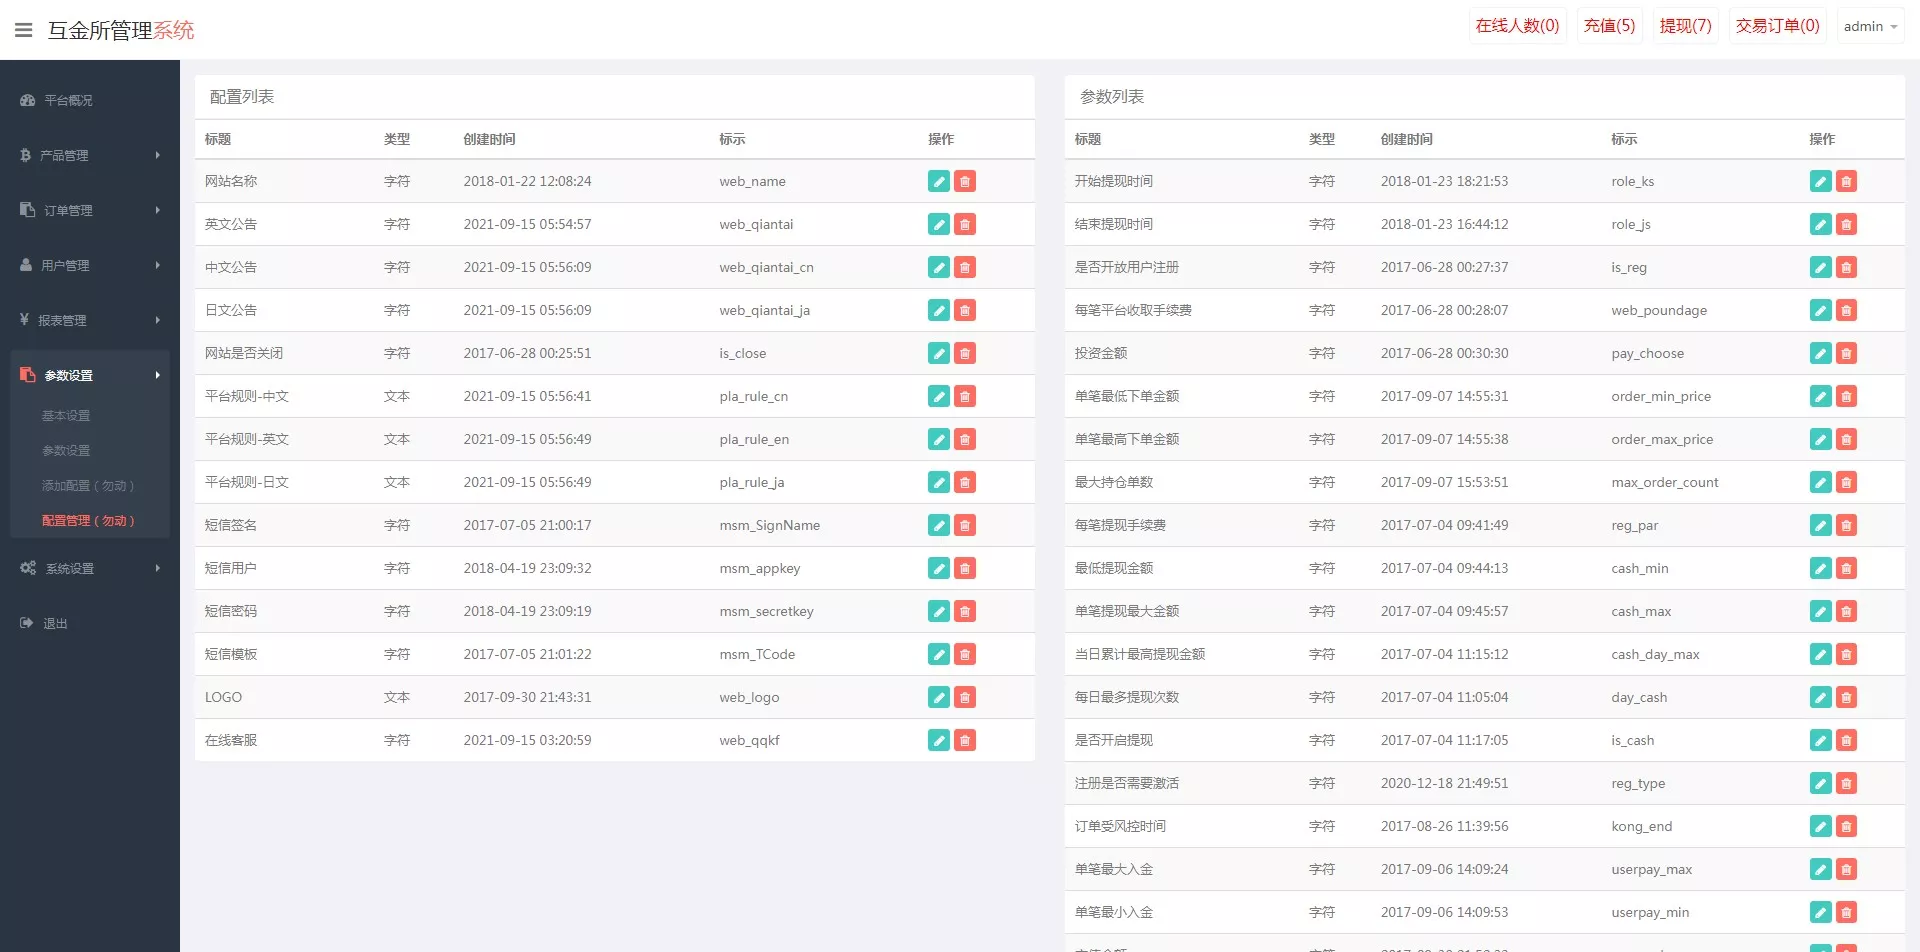Delete the web_logo configuration row
1920x952 pixels.
(x=964, y=697)
